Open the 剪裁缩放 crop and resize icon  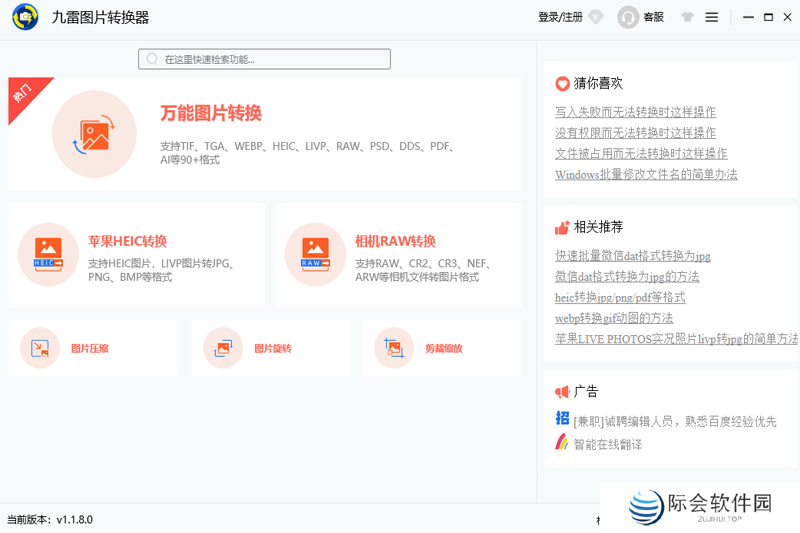394,348
